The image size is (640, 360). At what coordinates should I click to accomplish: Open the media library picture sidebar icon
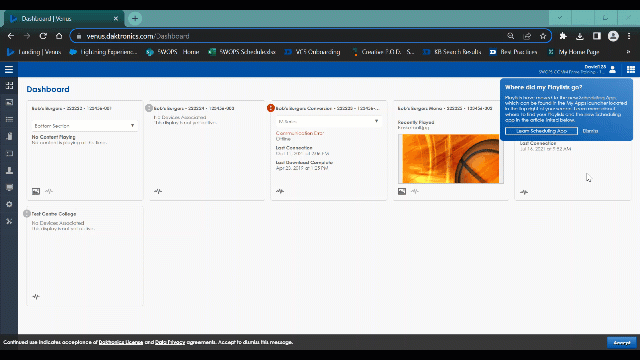pos(9,102)
